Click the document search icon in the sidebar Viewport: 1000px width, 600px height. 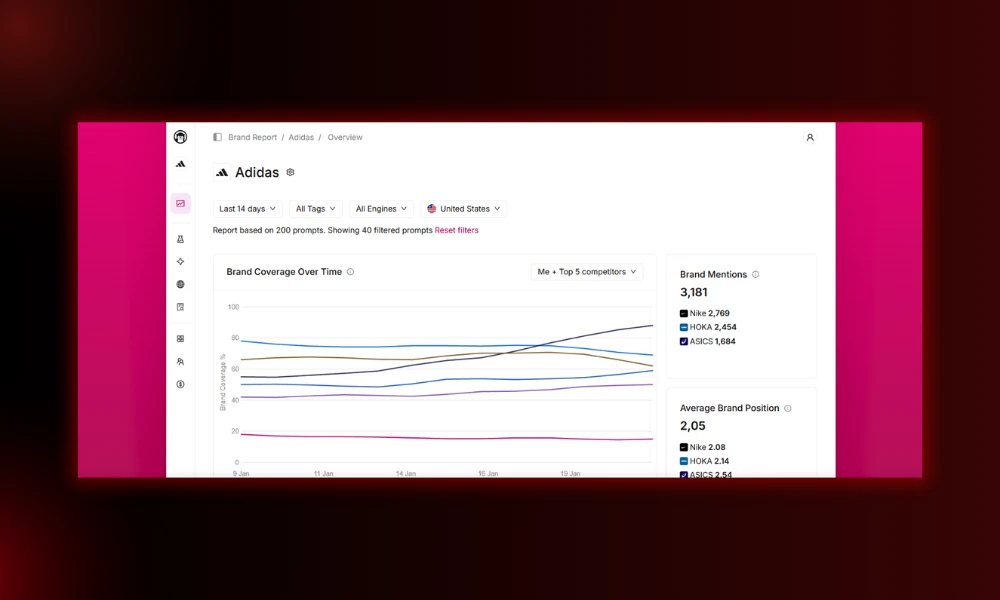[x=180, y=307]
